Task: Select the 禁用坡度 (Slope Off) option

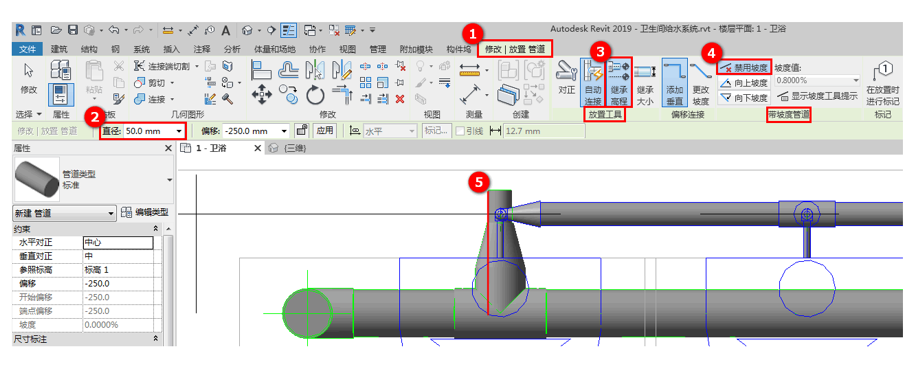Action: [x=744, y=67]
